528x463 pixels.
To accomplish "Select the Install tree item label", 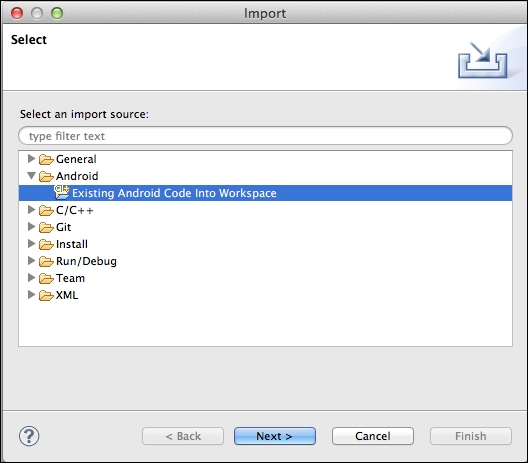I will (72, 244).
